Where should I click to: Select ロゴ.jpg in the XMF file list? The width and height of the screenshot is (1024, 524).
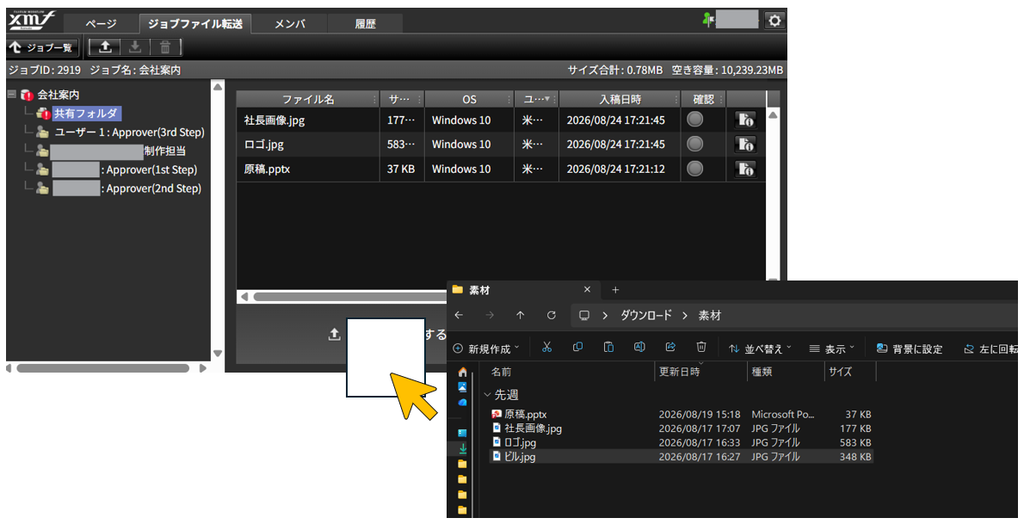click(x=264, y=144)
